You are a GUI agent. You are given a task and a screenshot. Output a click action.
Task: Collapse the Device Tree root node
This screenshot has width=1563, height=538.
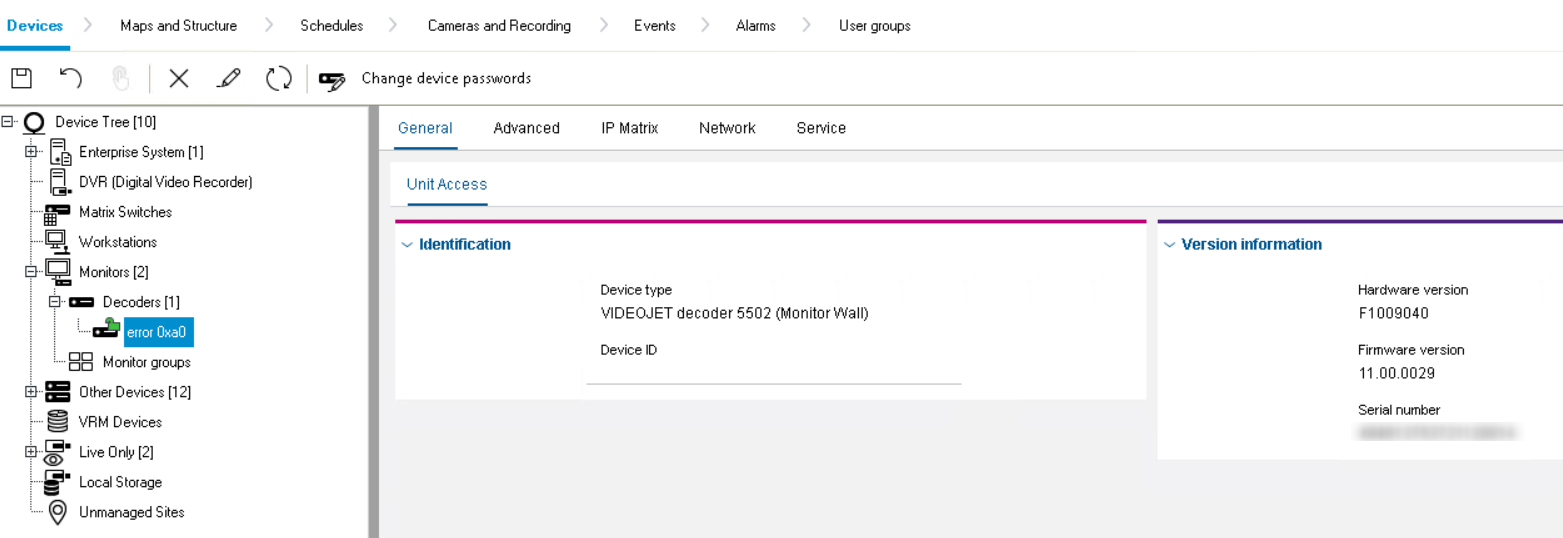(x=8, y=122)
